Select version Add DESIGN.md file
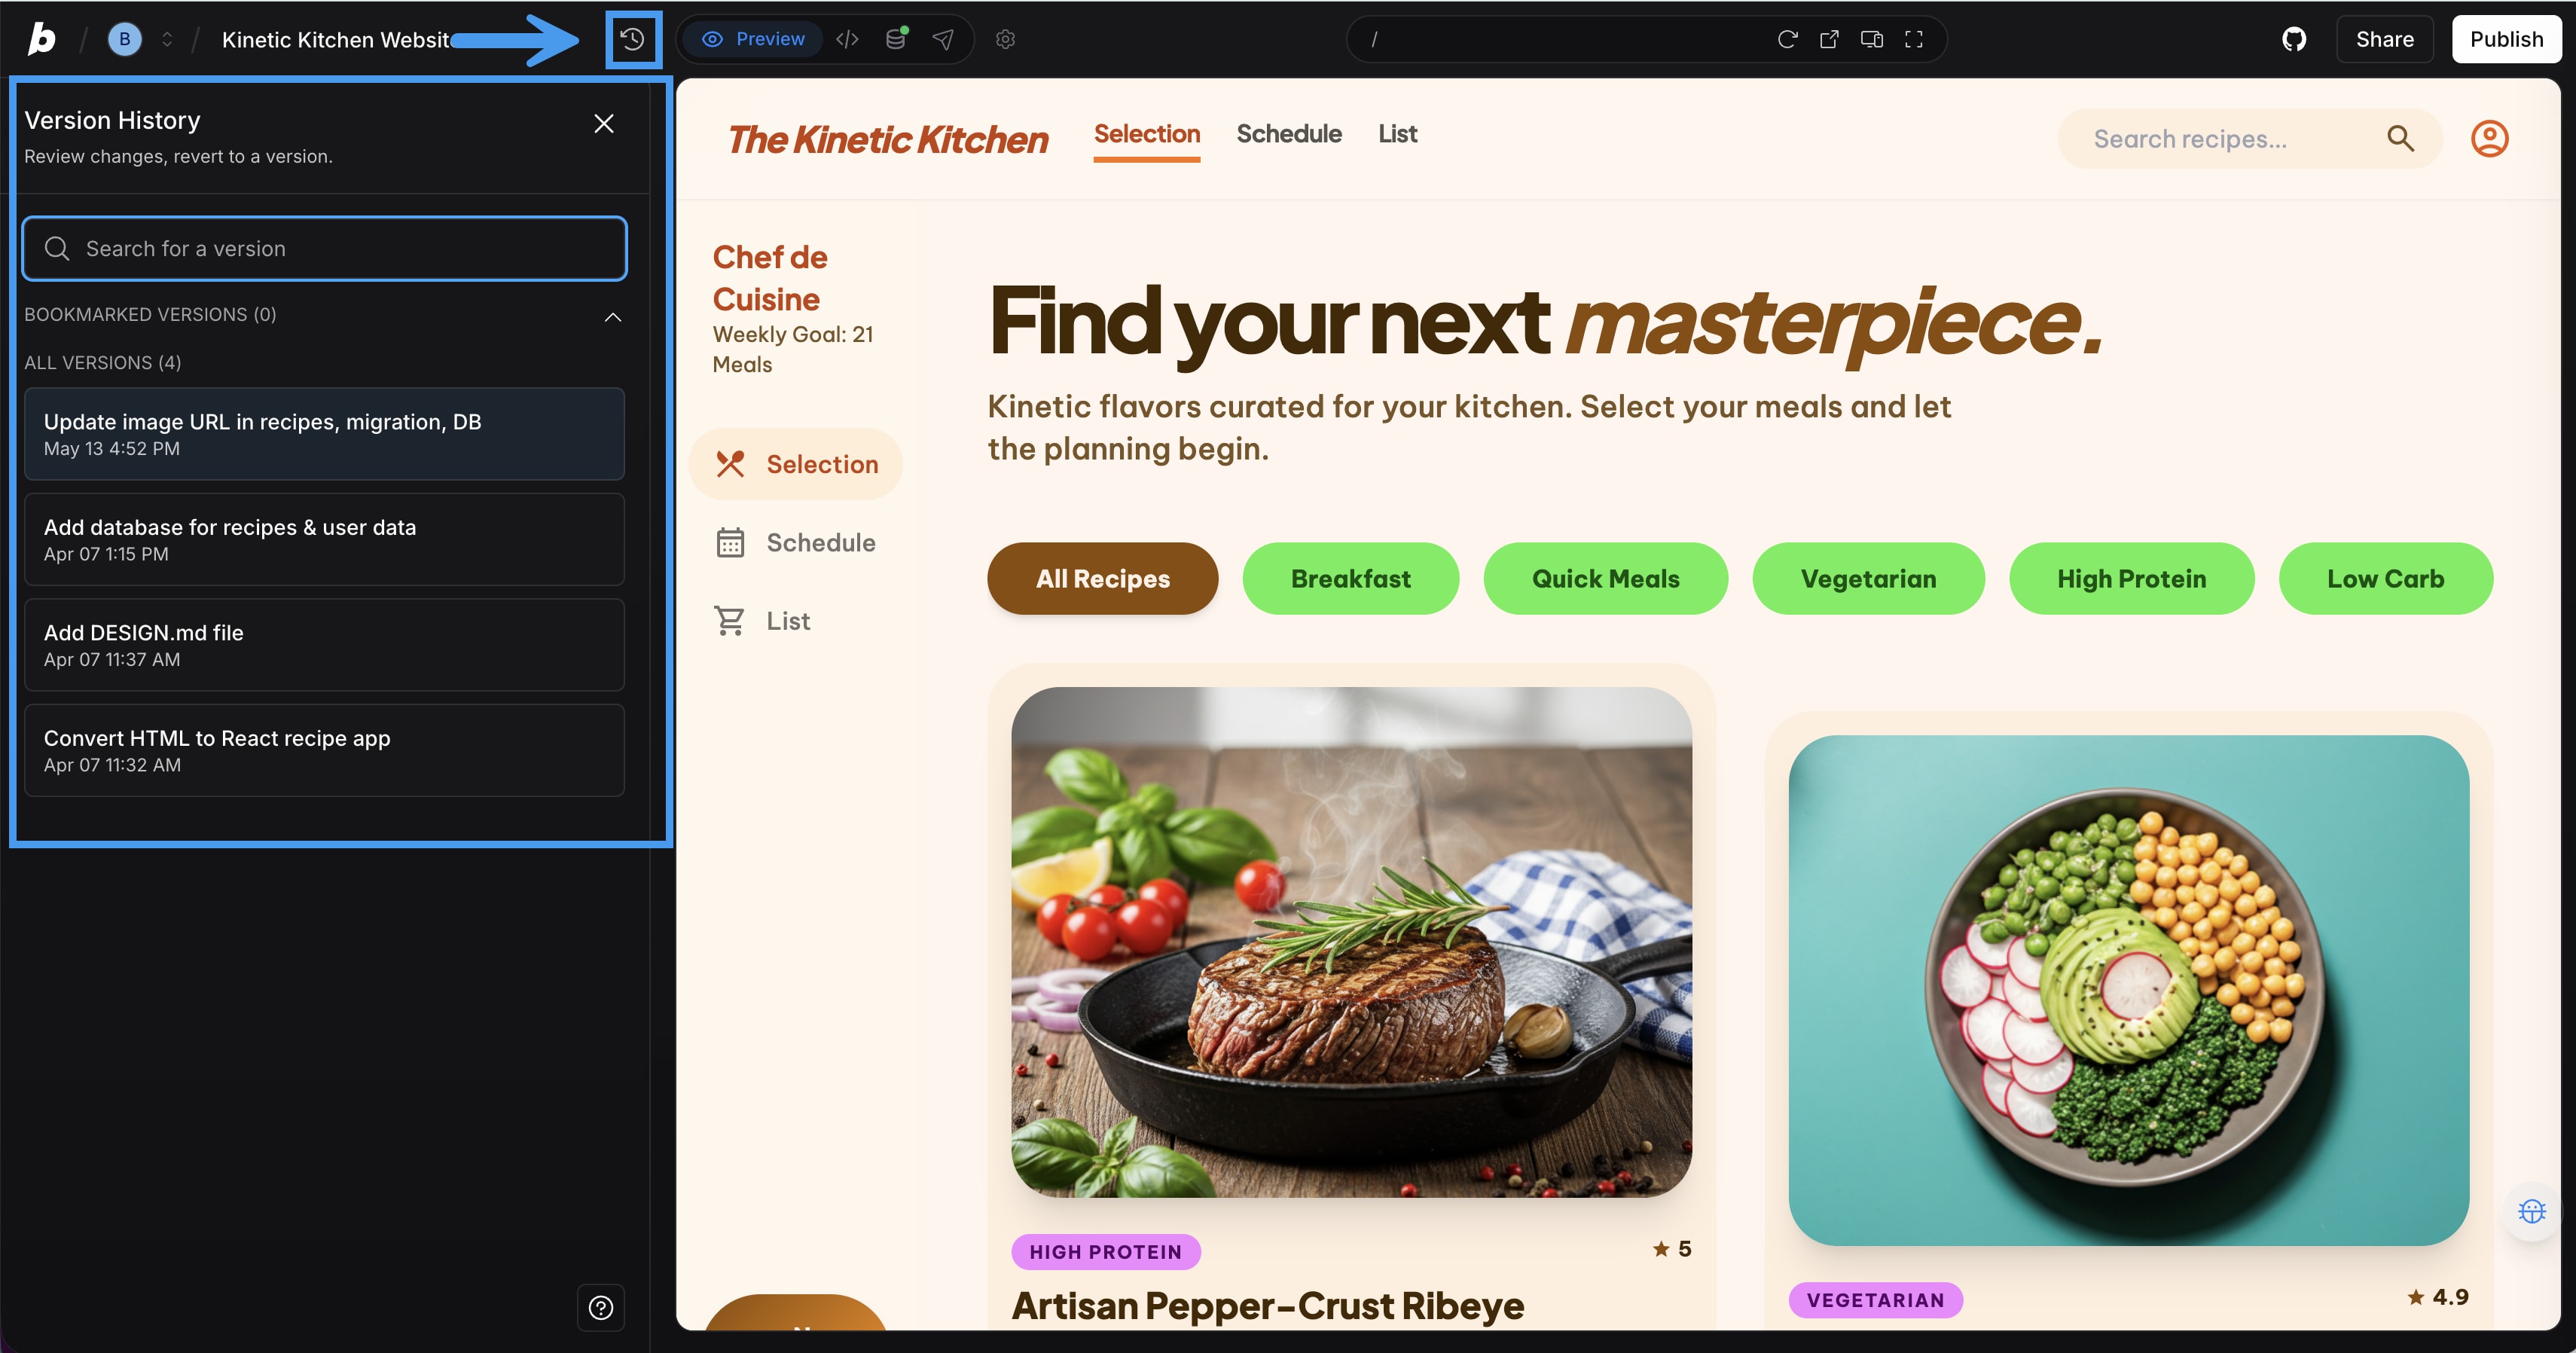The image size is (2576, 1353). pos(325,645)
